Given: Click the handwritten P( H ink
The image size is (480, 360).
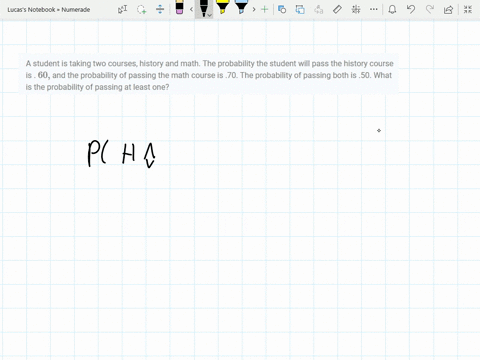Looking at the screenshot, I should coord(121,153).
